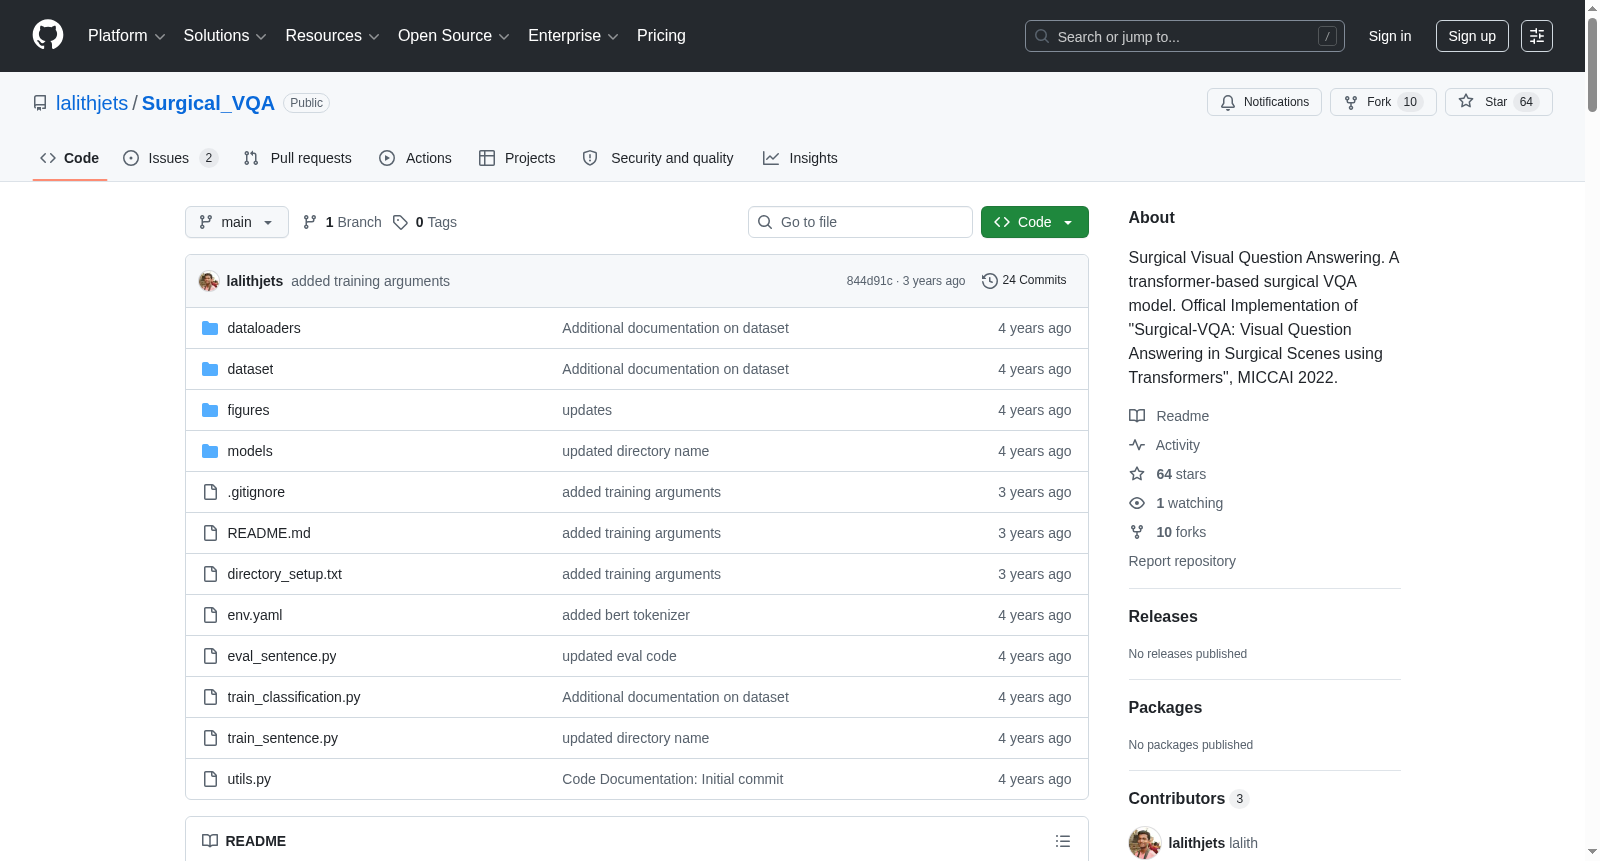The height and width of the screenshot is (861, 1600).
Task: Focus the Search or jump to field
Action: tap(1185, 36)
